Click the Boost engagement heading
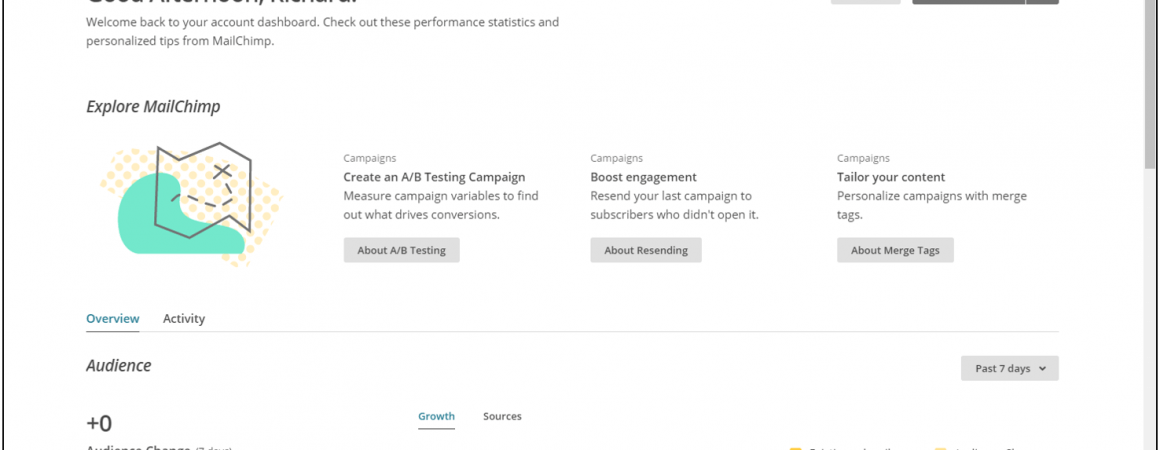The height and width of the screenshot is (450, 1160). [x=644, y=178]
